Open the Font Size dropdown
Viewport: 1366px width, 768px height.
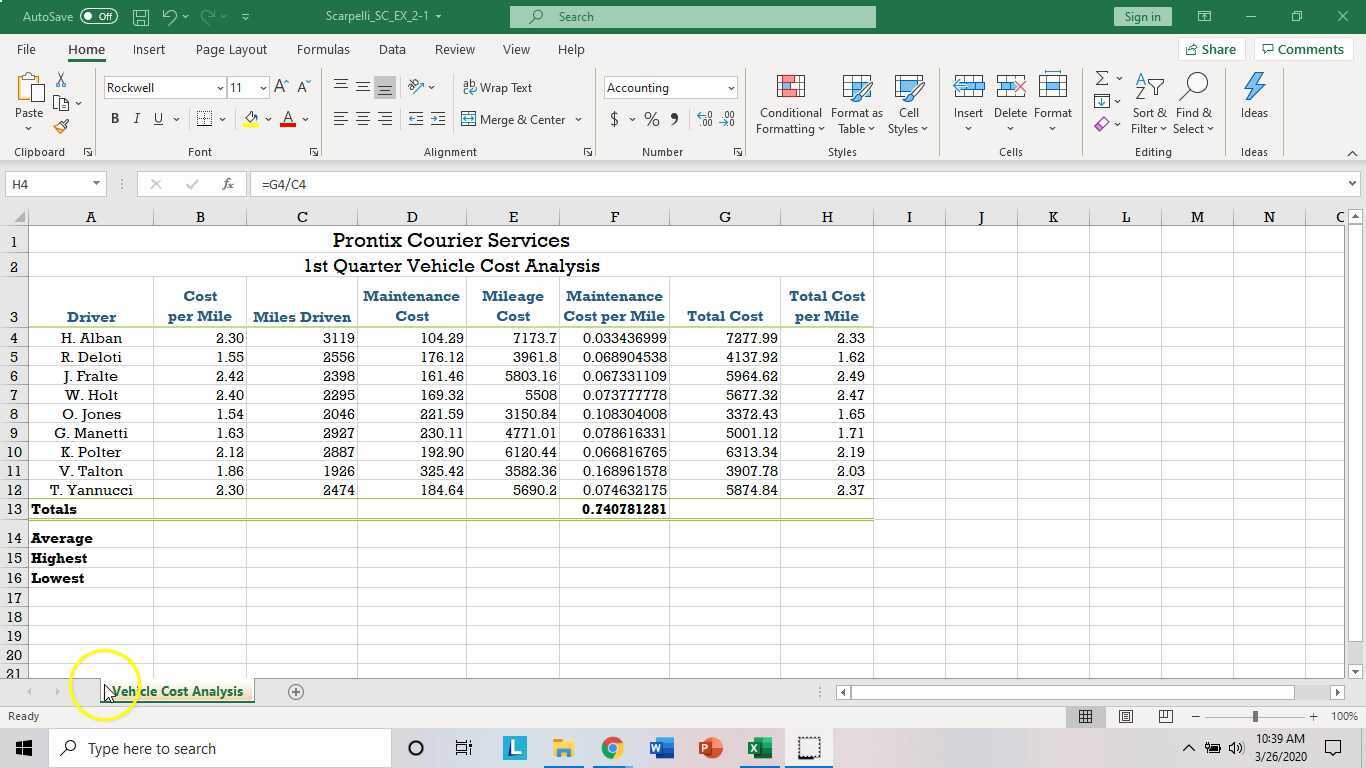(262, 88)
